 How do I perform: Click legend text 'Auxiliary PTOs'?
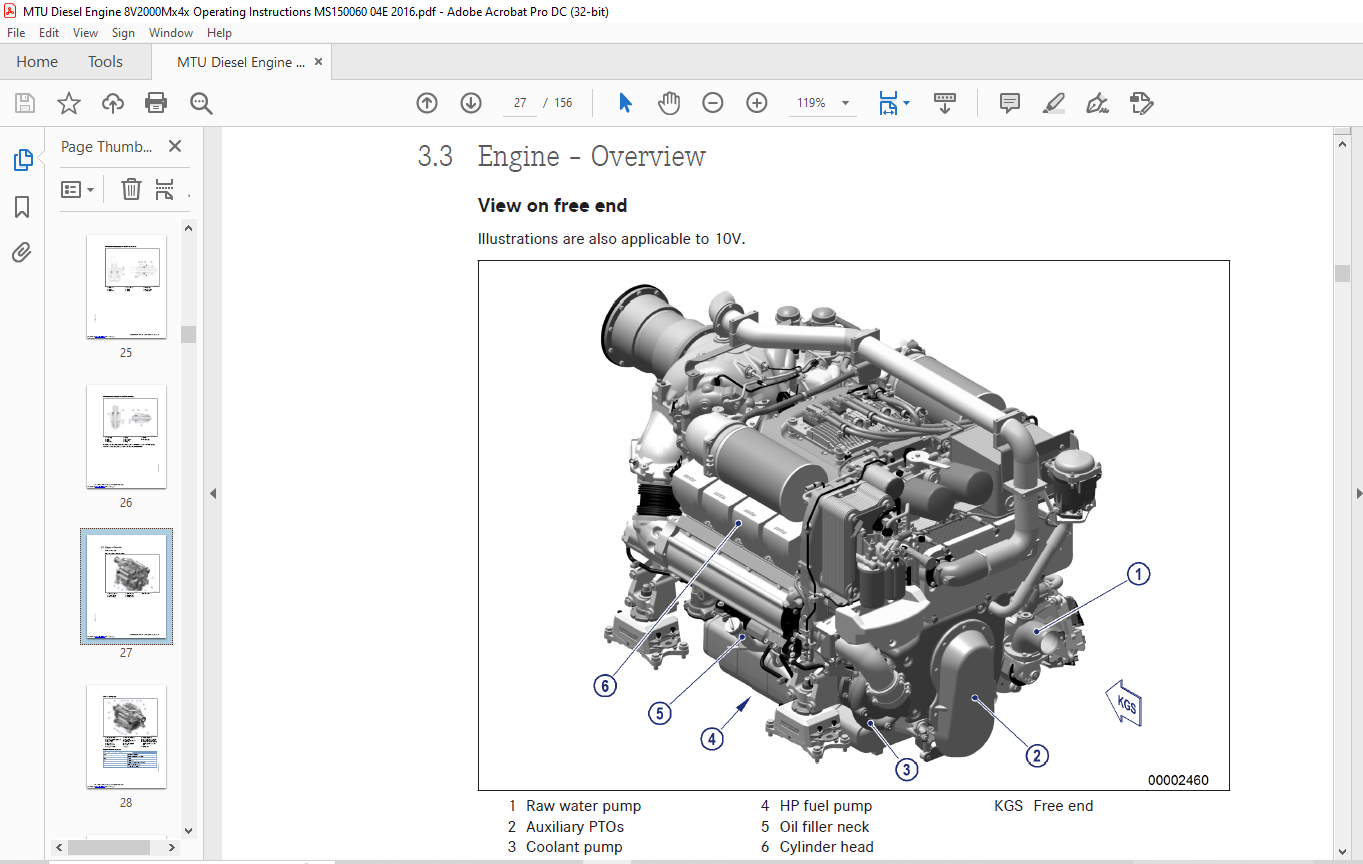click(575, 827)
